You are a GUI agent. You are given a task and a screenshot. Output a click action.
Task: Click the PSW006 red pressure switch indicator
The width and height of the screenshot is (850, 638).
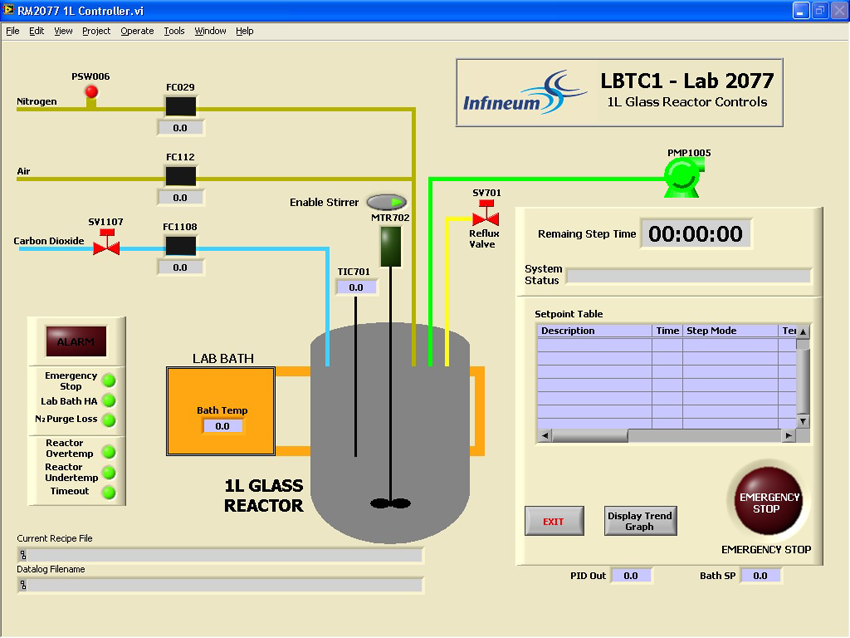tap(91, 93)
